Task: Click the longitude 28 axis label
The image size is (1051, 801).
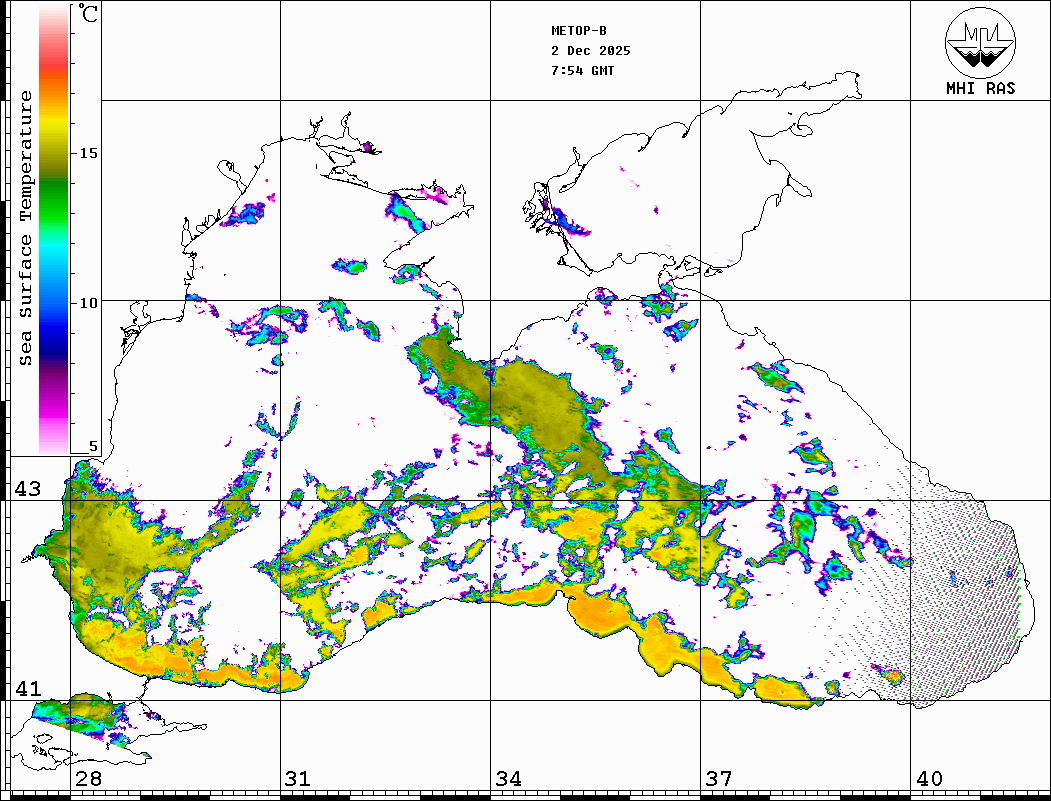Action: click(88, 779)
